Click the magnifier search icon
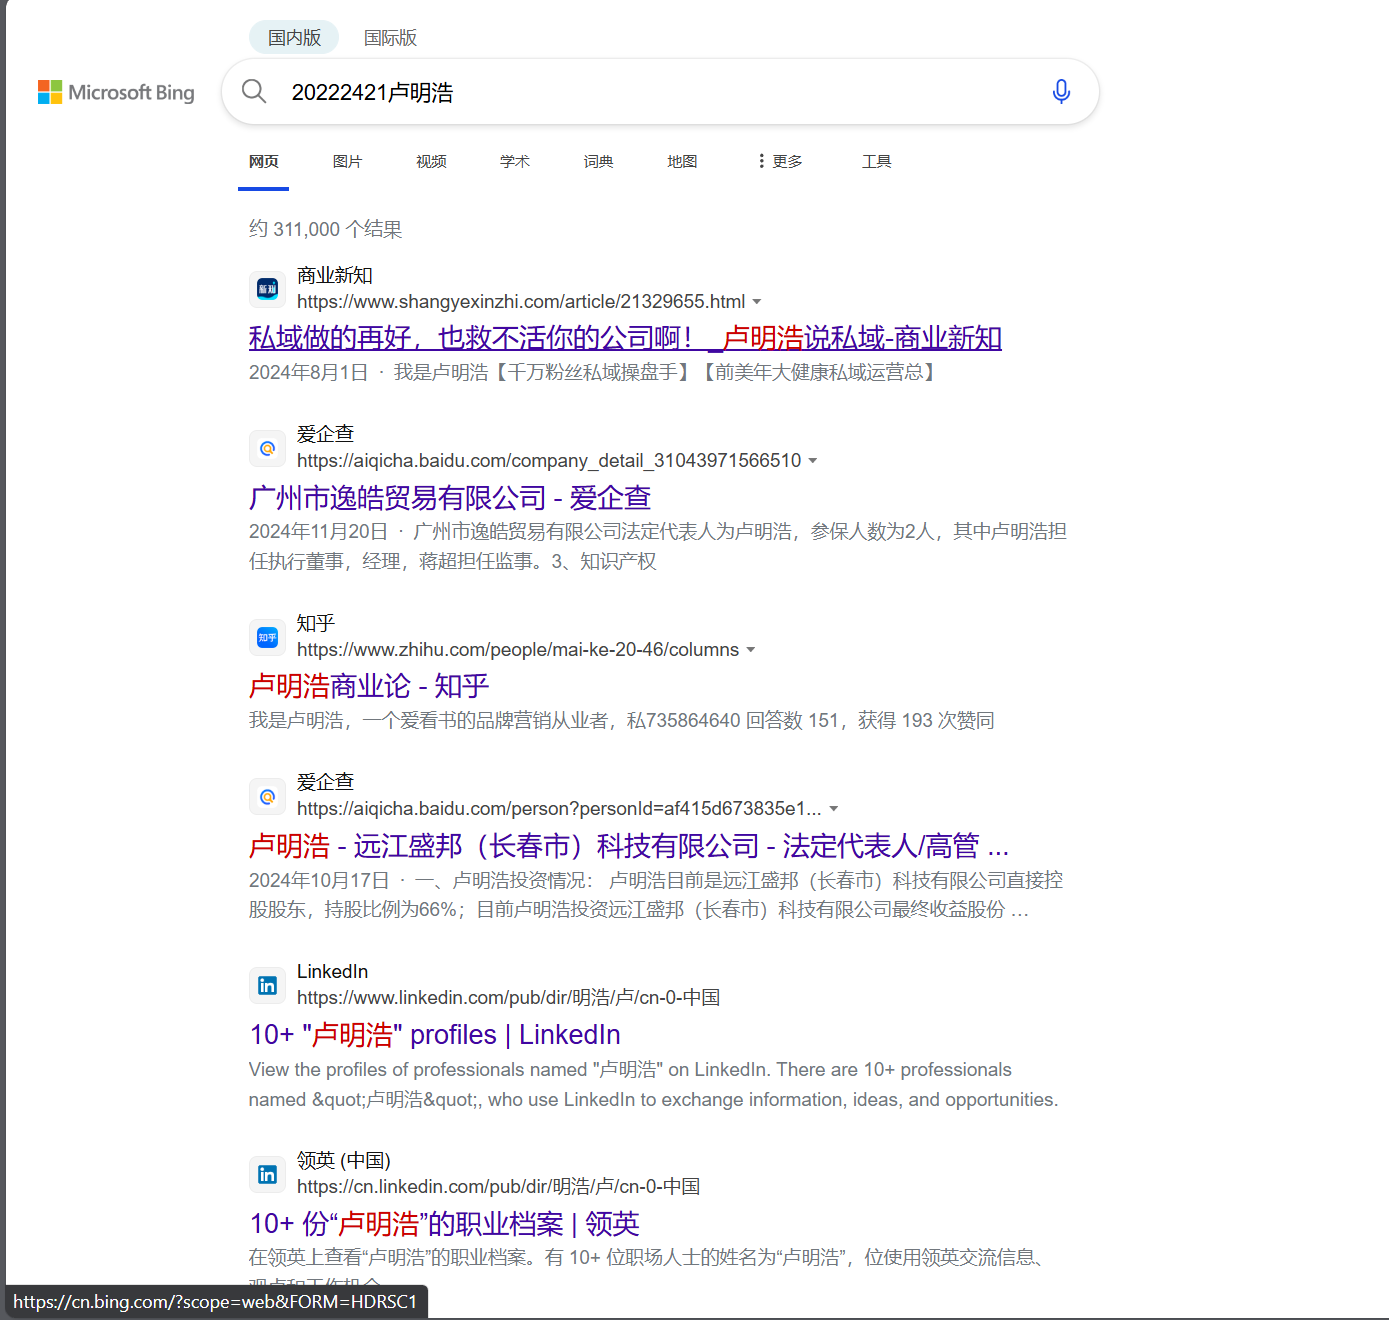Screen dimensions: 1389x1320 coord(254,91)
